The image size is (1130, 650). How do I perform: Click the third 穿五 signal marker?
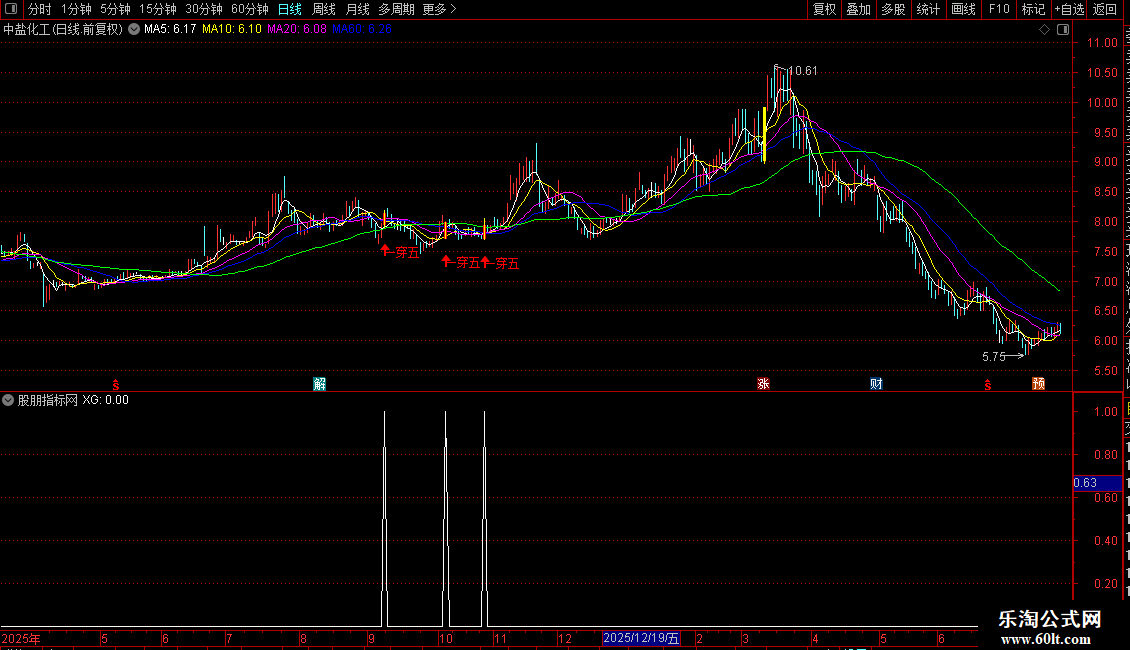point(500,263)
